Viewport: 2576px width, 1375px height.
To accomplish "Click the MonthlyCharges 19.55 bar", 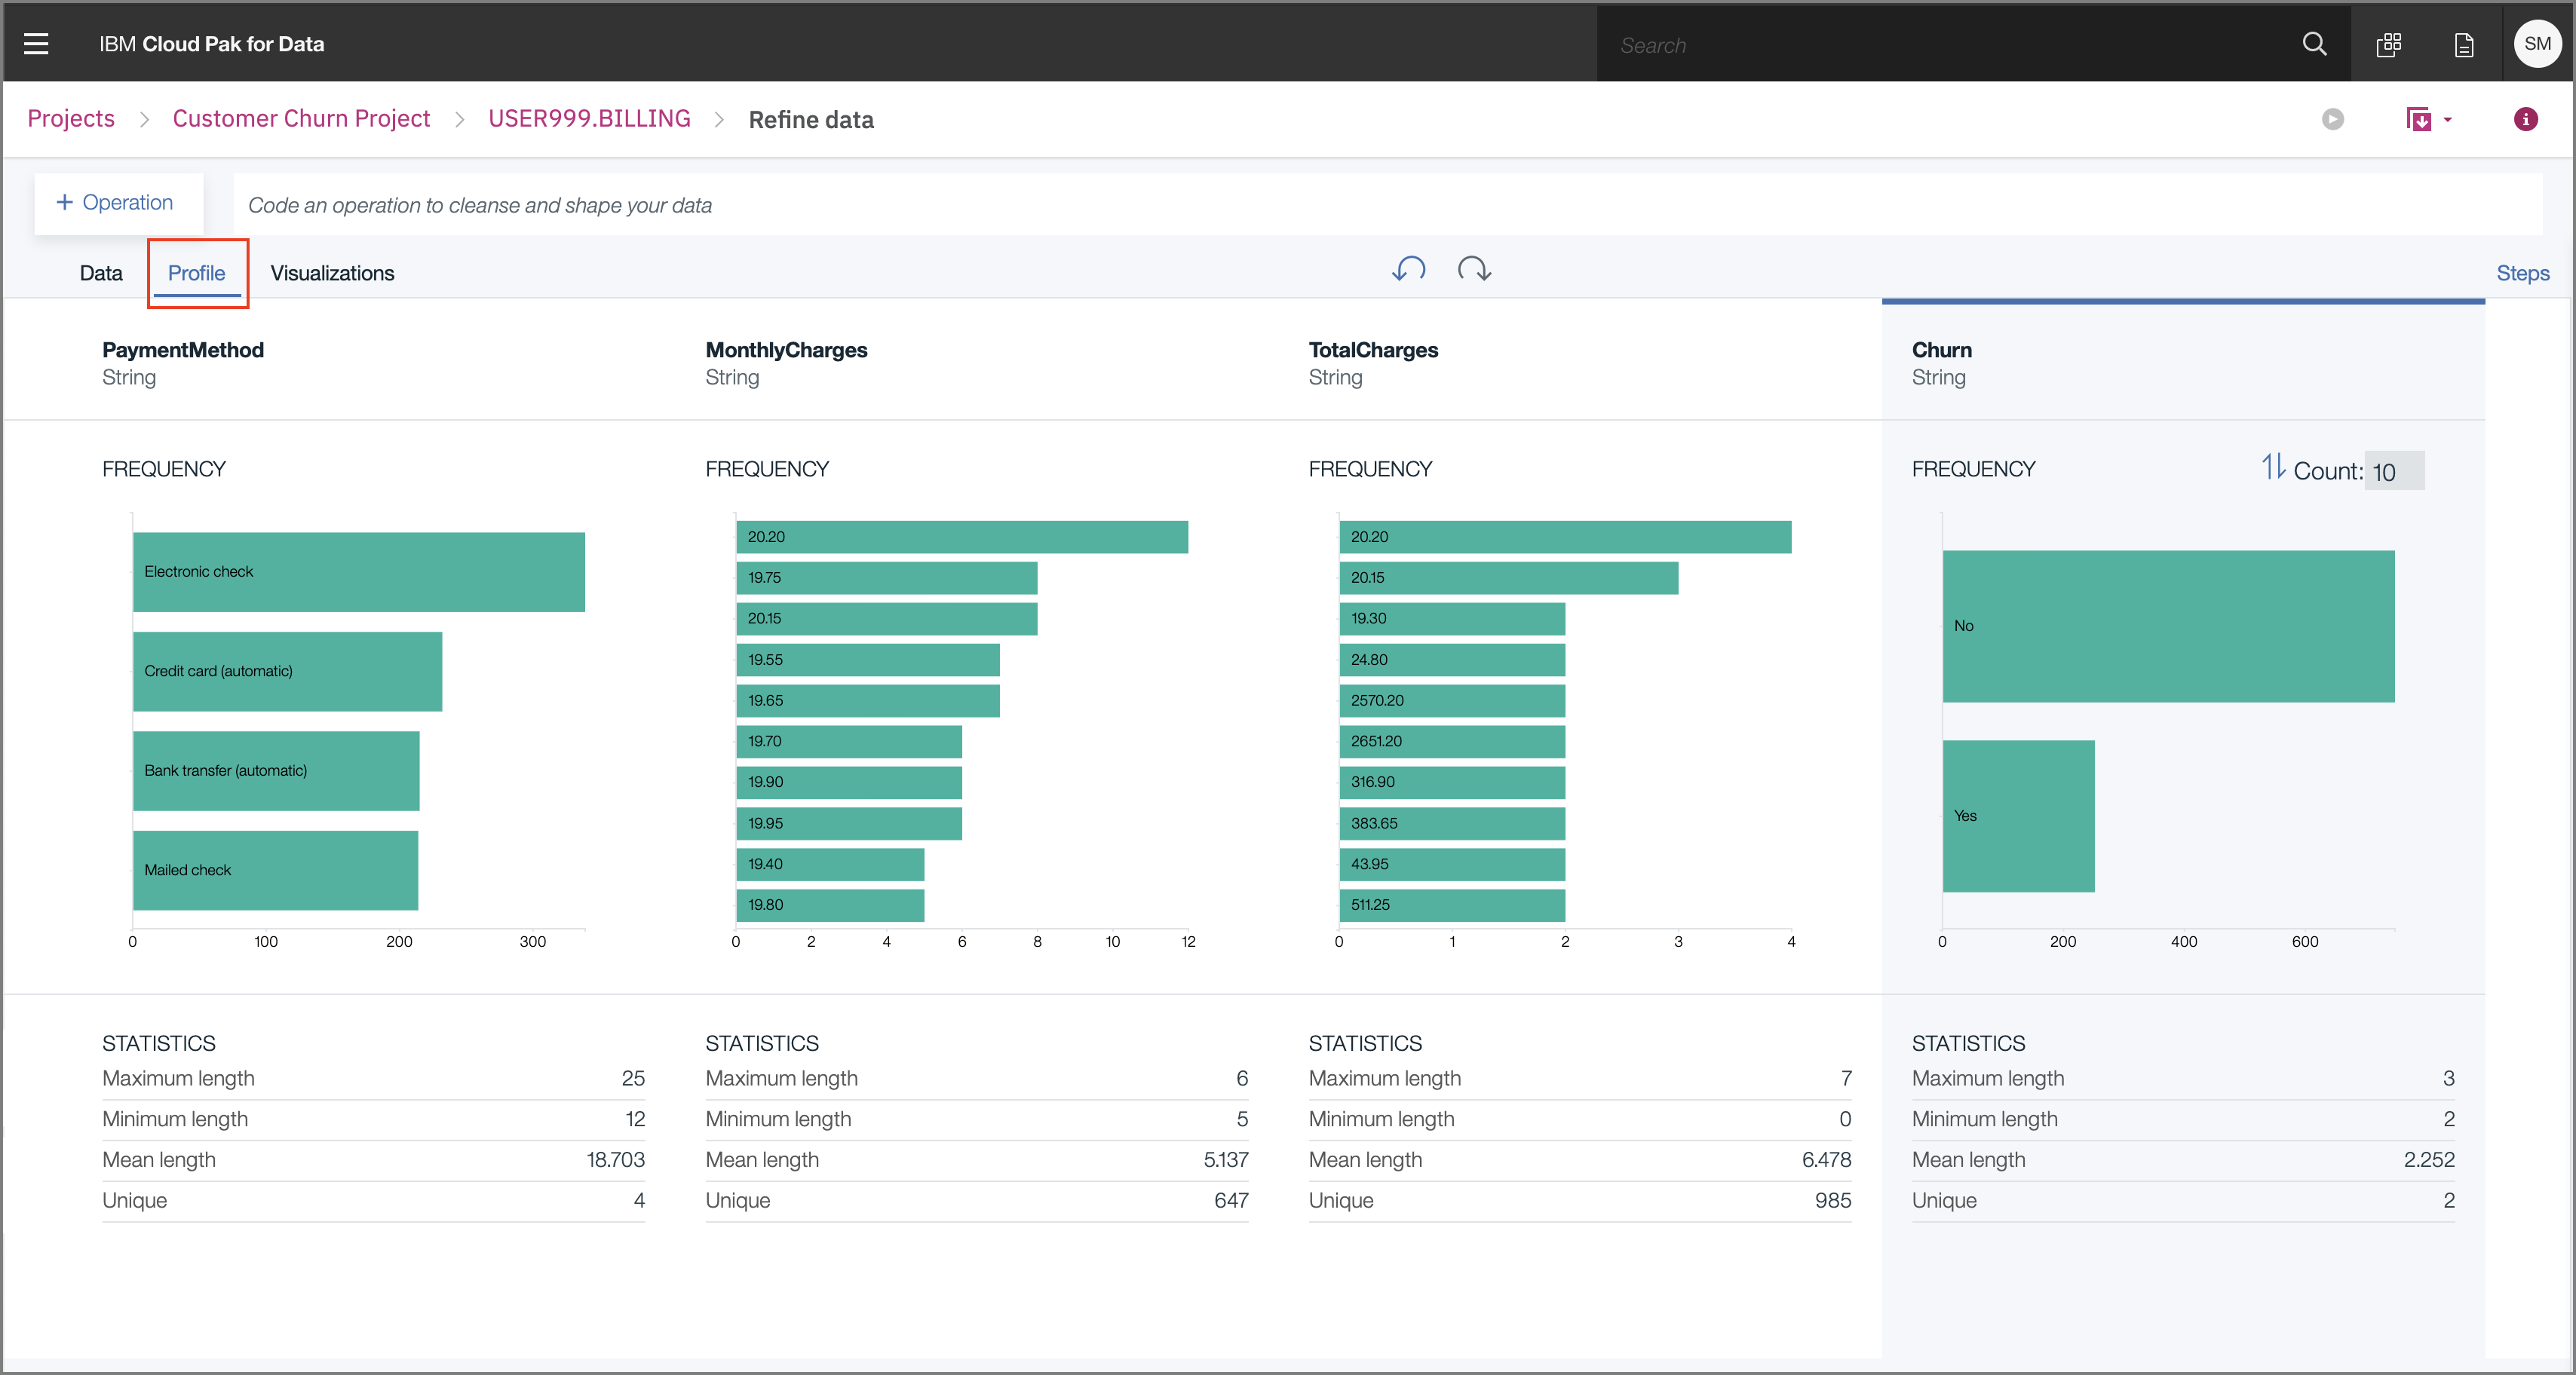I will click(868, 660).
